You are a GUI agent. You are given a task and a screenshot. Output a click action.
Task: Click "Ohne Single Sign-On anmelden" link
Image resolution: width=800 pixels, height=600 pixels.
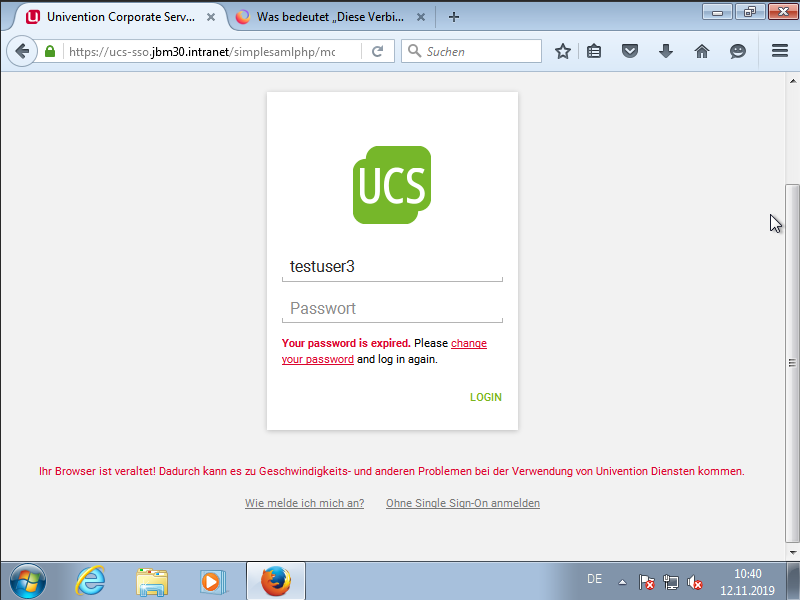click(x=462, y=503)
